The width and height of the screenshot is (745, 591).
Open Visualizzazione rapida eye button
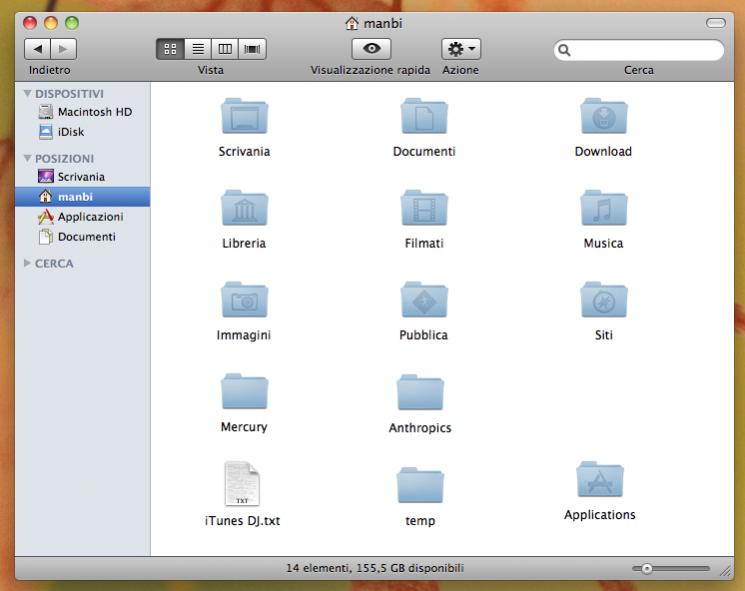(x=372, y=49)
